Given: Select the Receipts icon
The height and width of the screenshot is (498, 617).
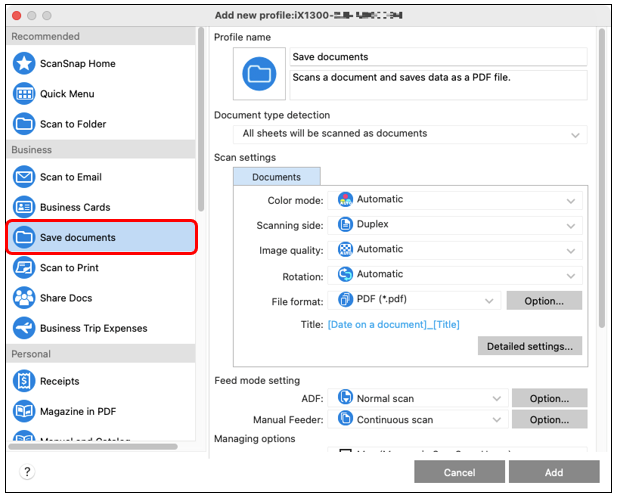Looking at the screenshot, I should 24,381.
